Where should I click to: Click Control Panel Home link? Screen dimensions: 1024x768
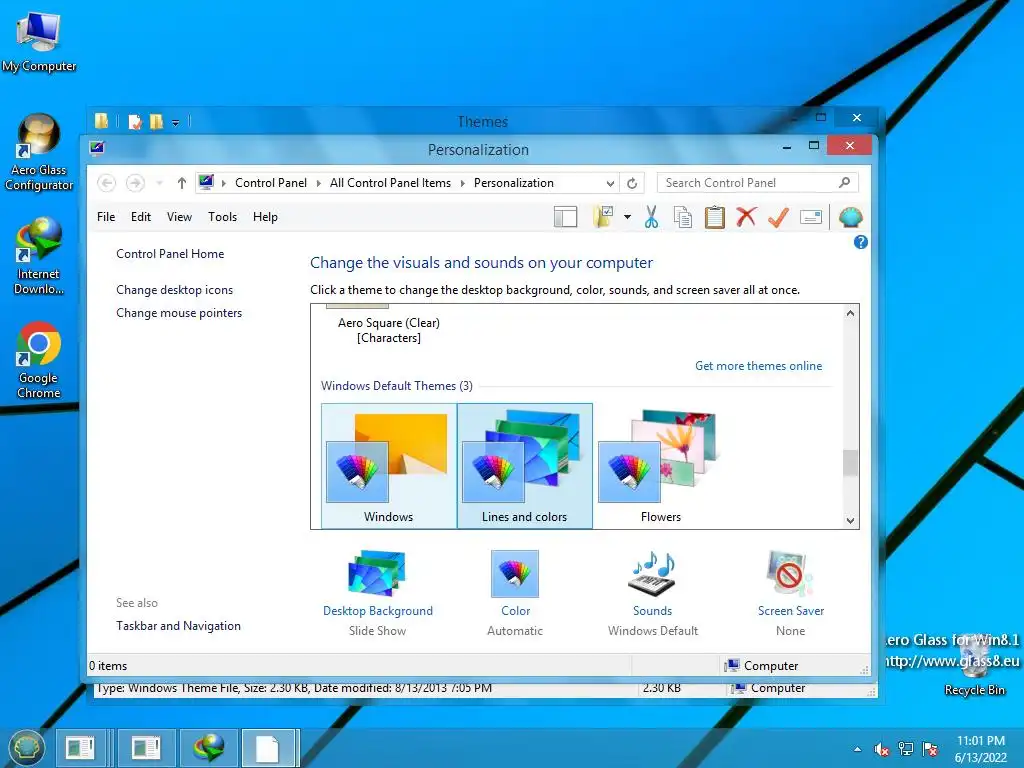click(x=170, y=254)
